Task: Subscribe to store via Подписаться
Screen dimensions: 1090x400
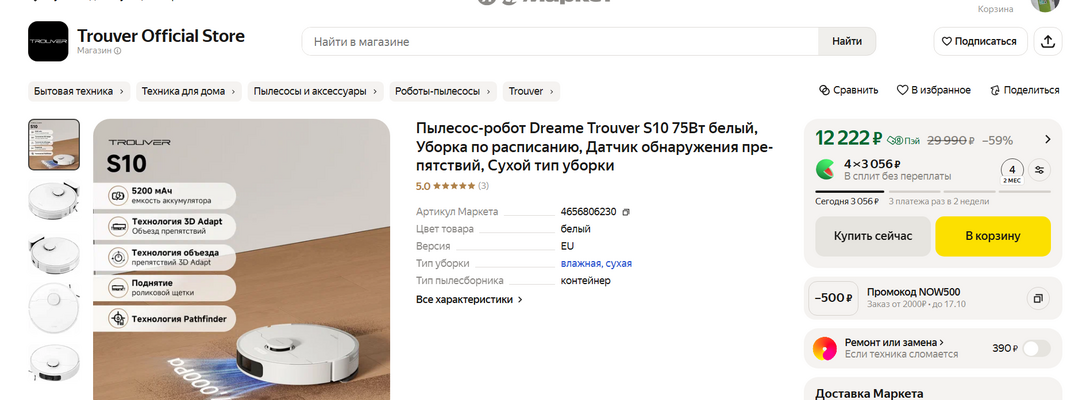Action: pyautogui.click(x=977, y=41)
